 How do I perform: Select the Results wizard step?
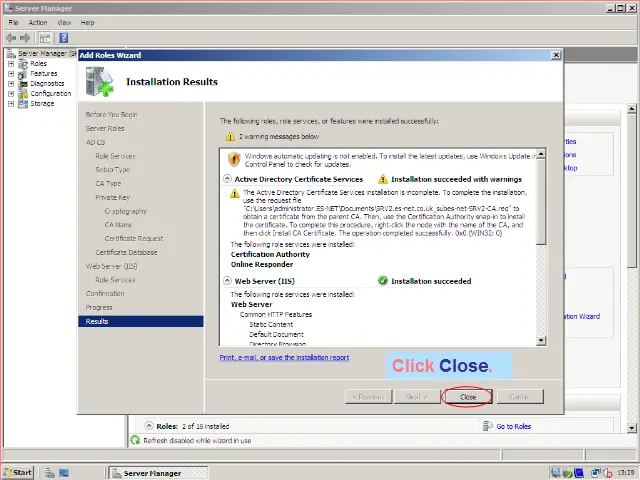point(140,321)
